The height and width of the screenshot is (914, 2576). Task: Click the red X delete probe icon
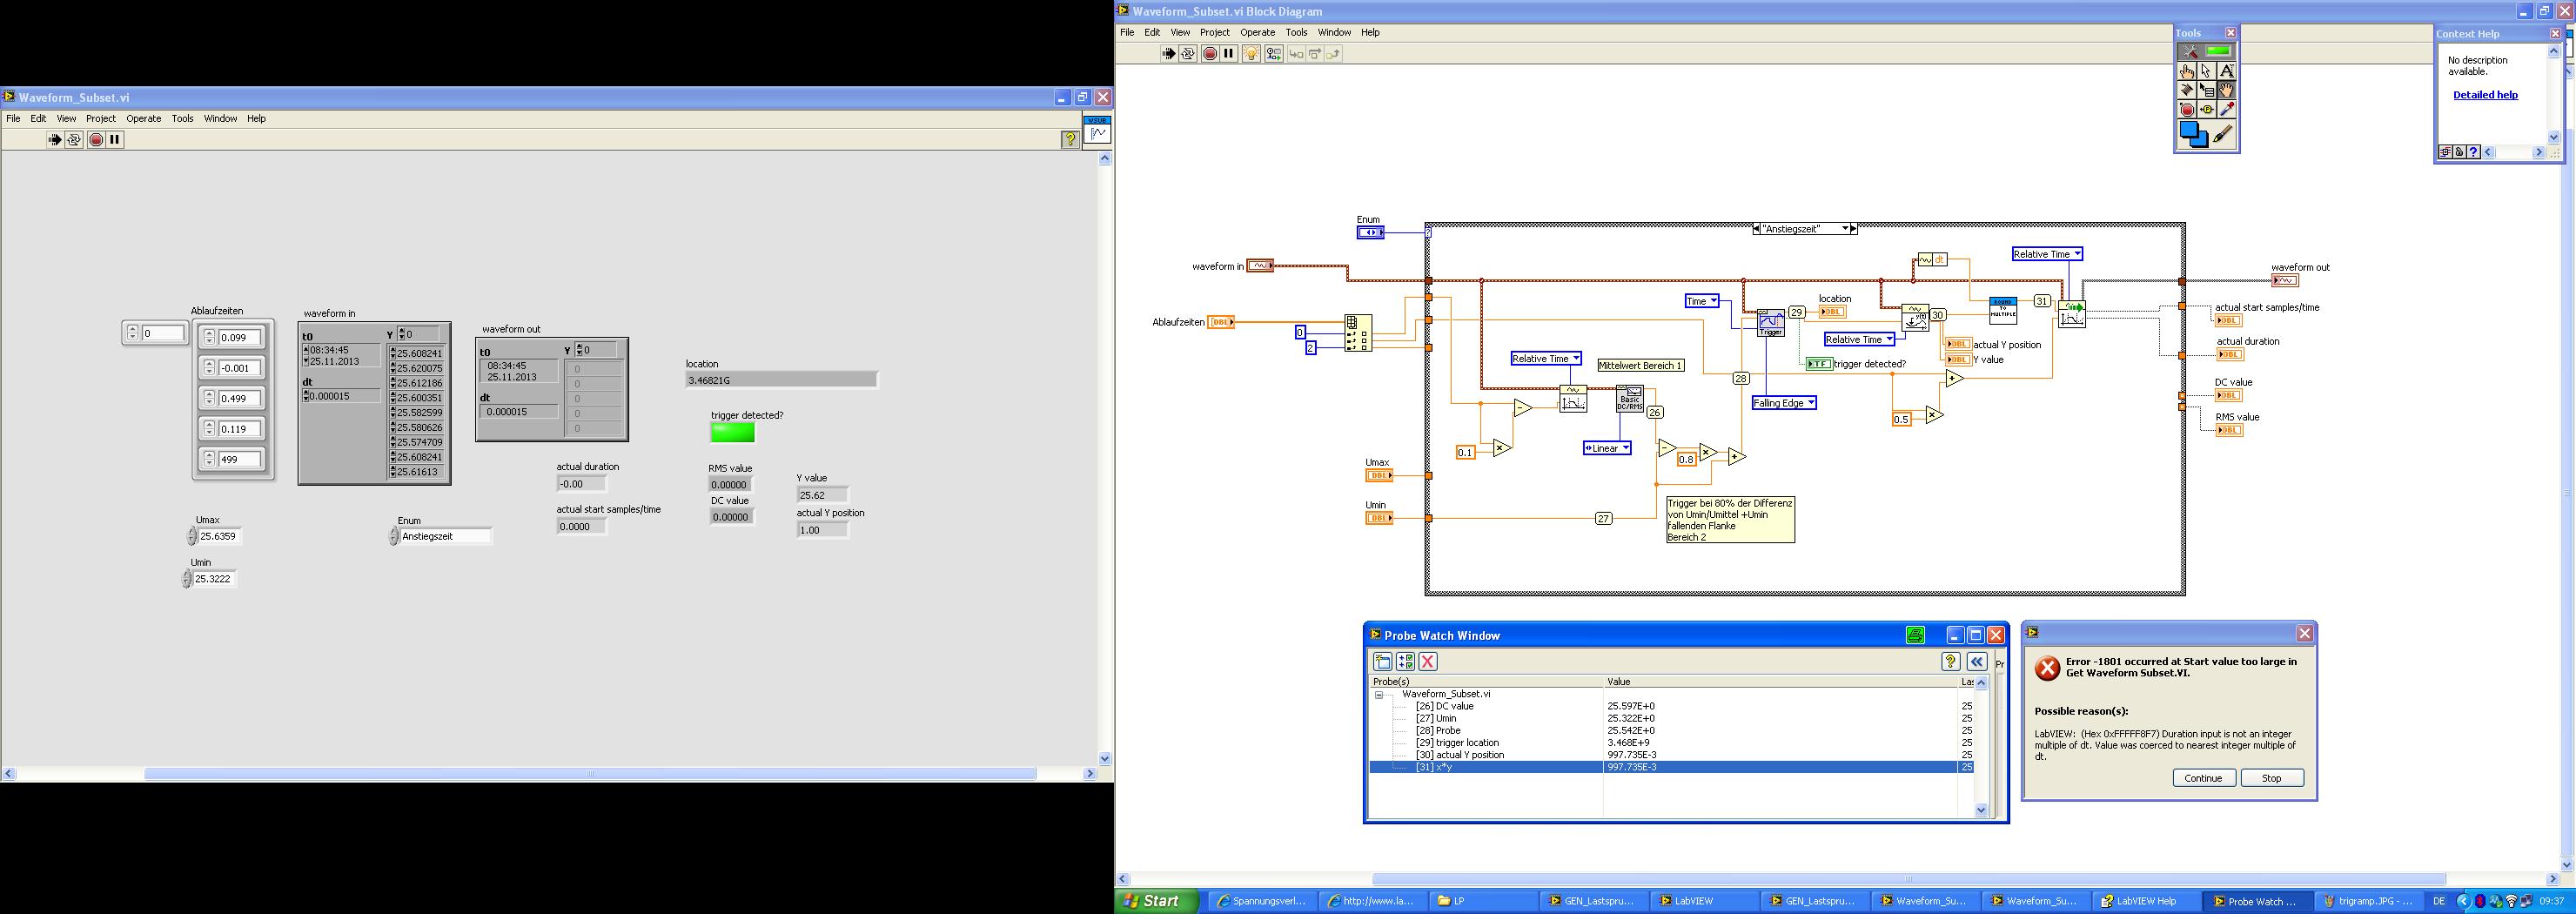point(1428,661)
